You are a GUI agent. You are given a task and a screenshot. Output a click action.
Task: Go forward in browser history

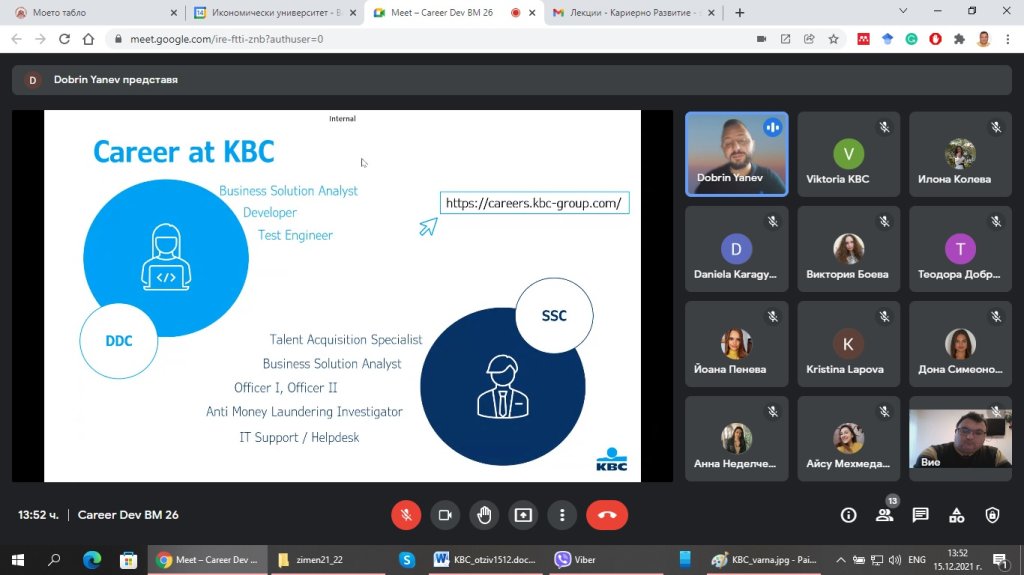[40, 39]
